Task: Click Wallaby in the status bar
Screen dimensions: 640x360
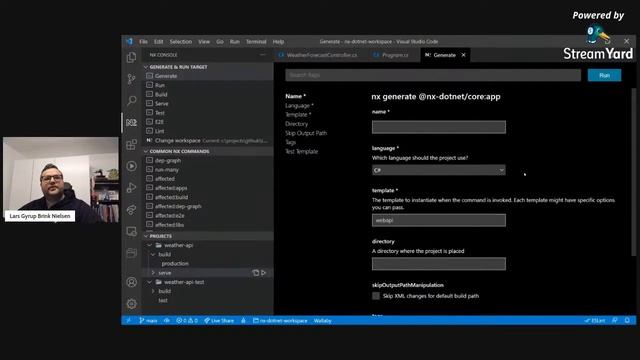Action: (322, 320)
